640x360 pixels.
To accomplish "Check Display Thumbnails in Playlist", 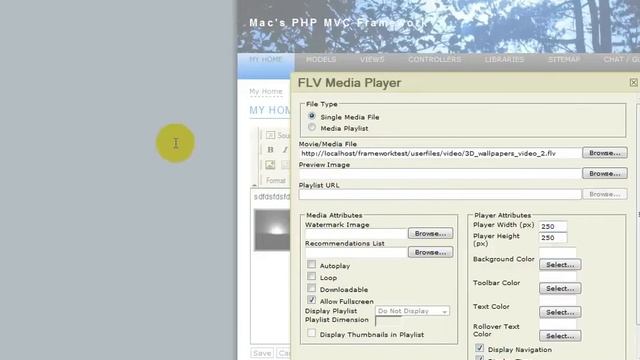I will pyautogui.click(x=311, y=333).
